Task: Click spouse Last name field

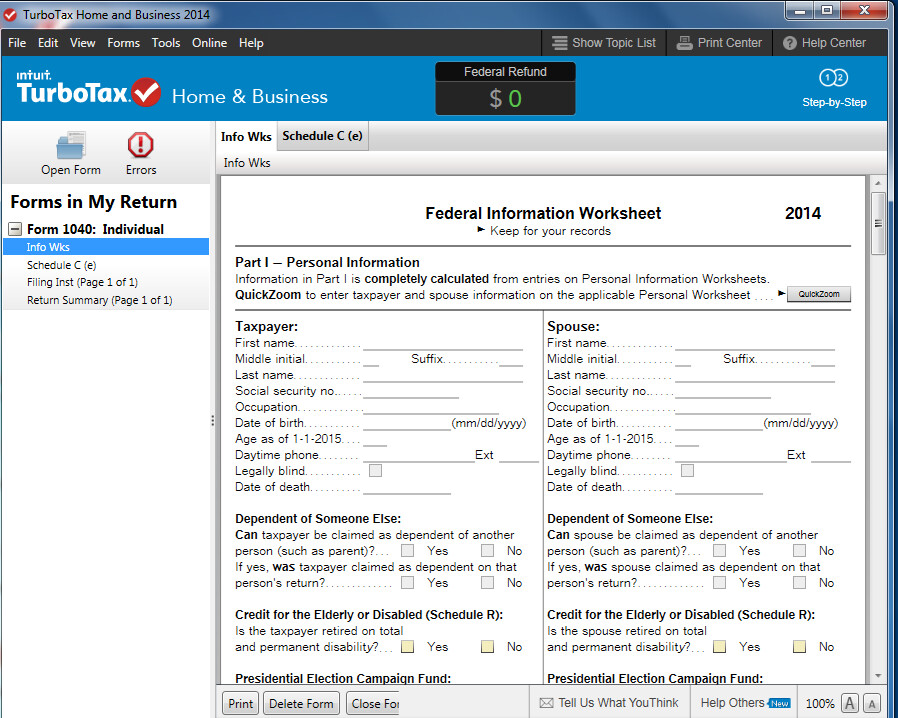Action: point(755,375)
